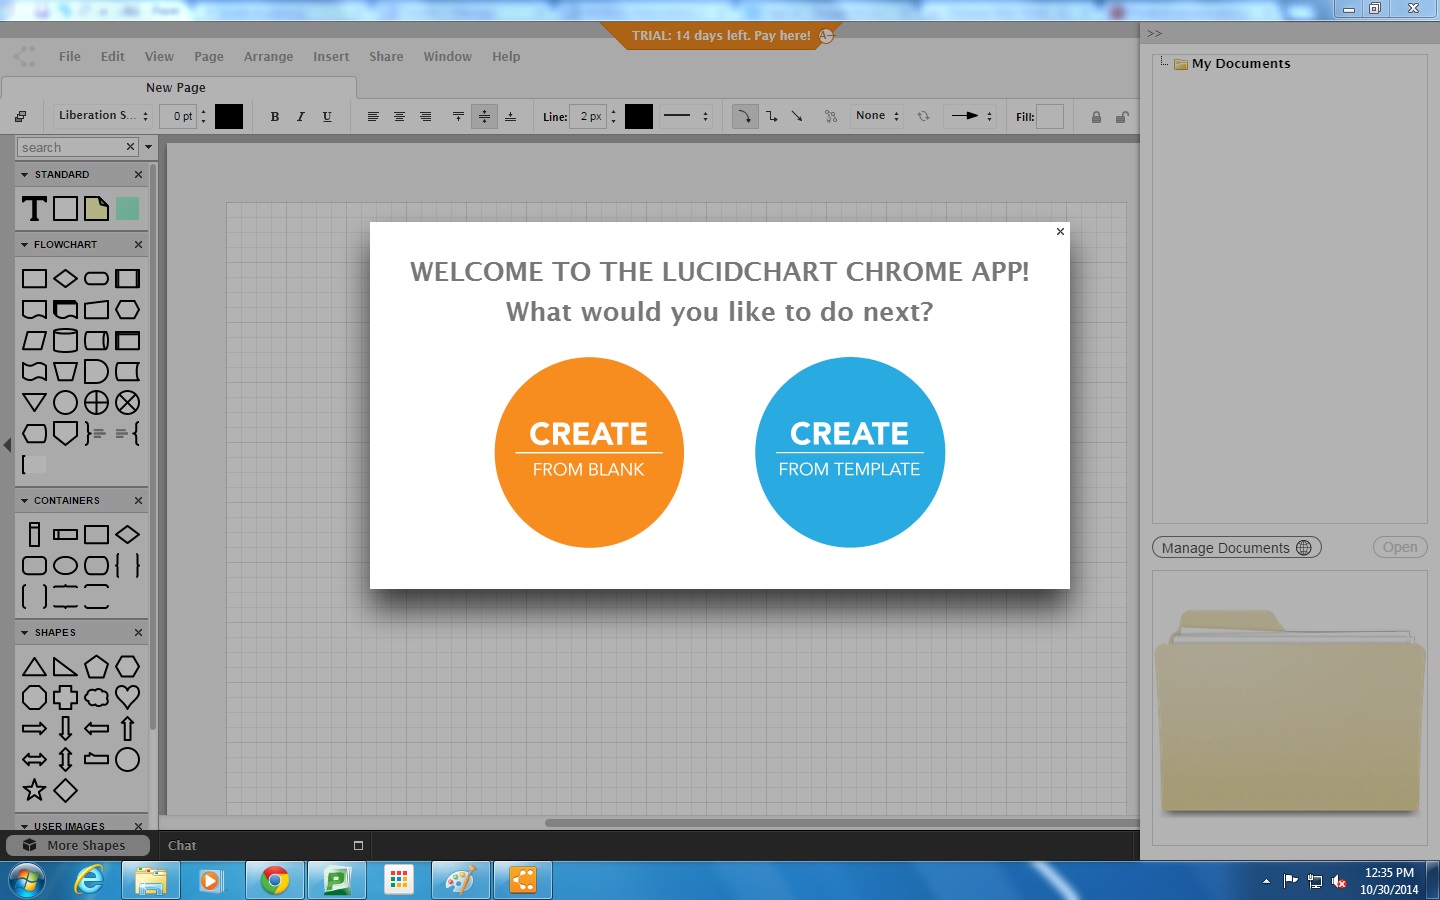The width and height of the screenshot is (1440, 900).
Task: Click the More Shapes button
Action: tap(78, 845)
